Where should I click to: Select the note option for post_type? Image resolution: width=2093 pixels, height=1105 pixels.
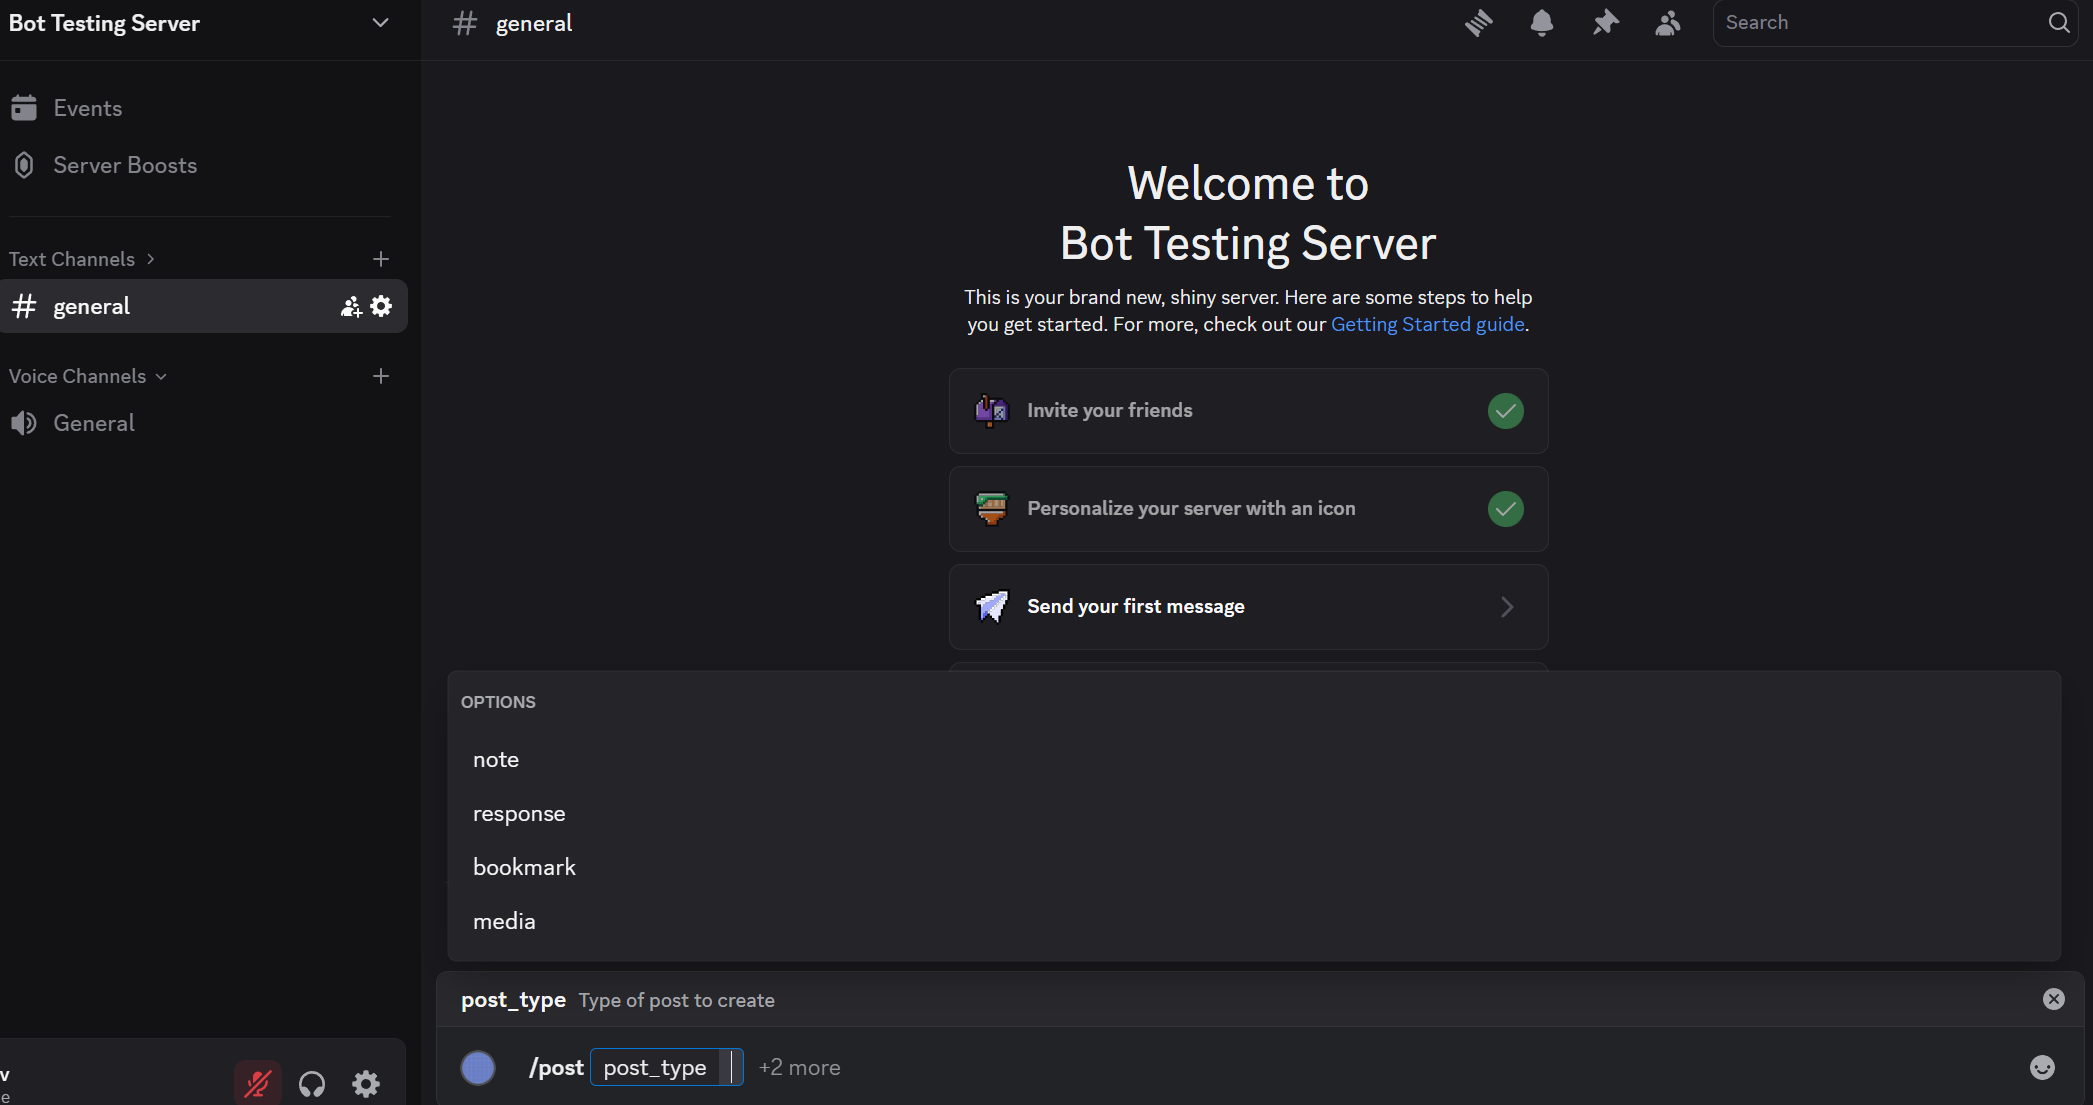pyautogui.click(x=496, y=760)
